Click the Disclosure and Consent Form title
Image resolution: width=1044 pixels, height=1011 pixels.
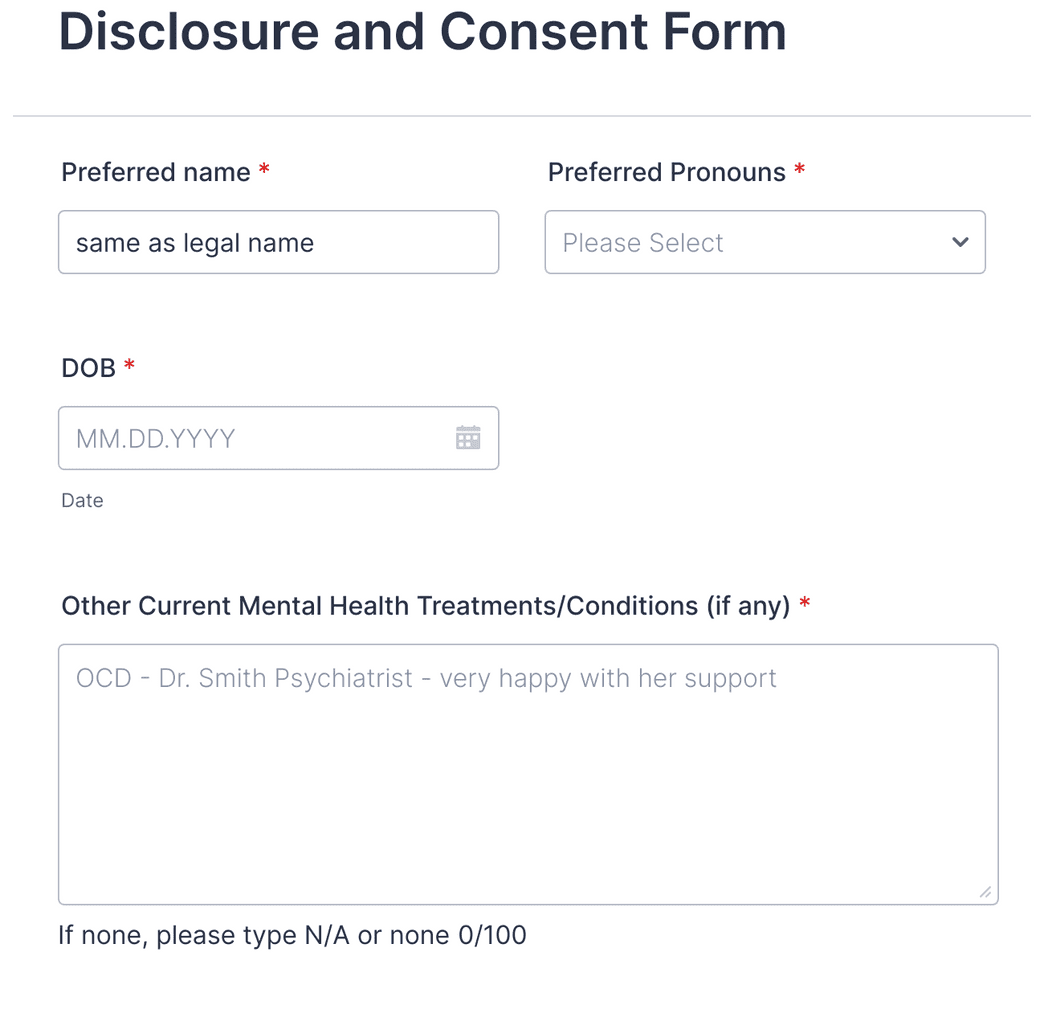[x=423, y=32]
